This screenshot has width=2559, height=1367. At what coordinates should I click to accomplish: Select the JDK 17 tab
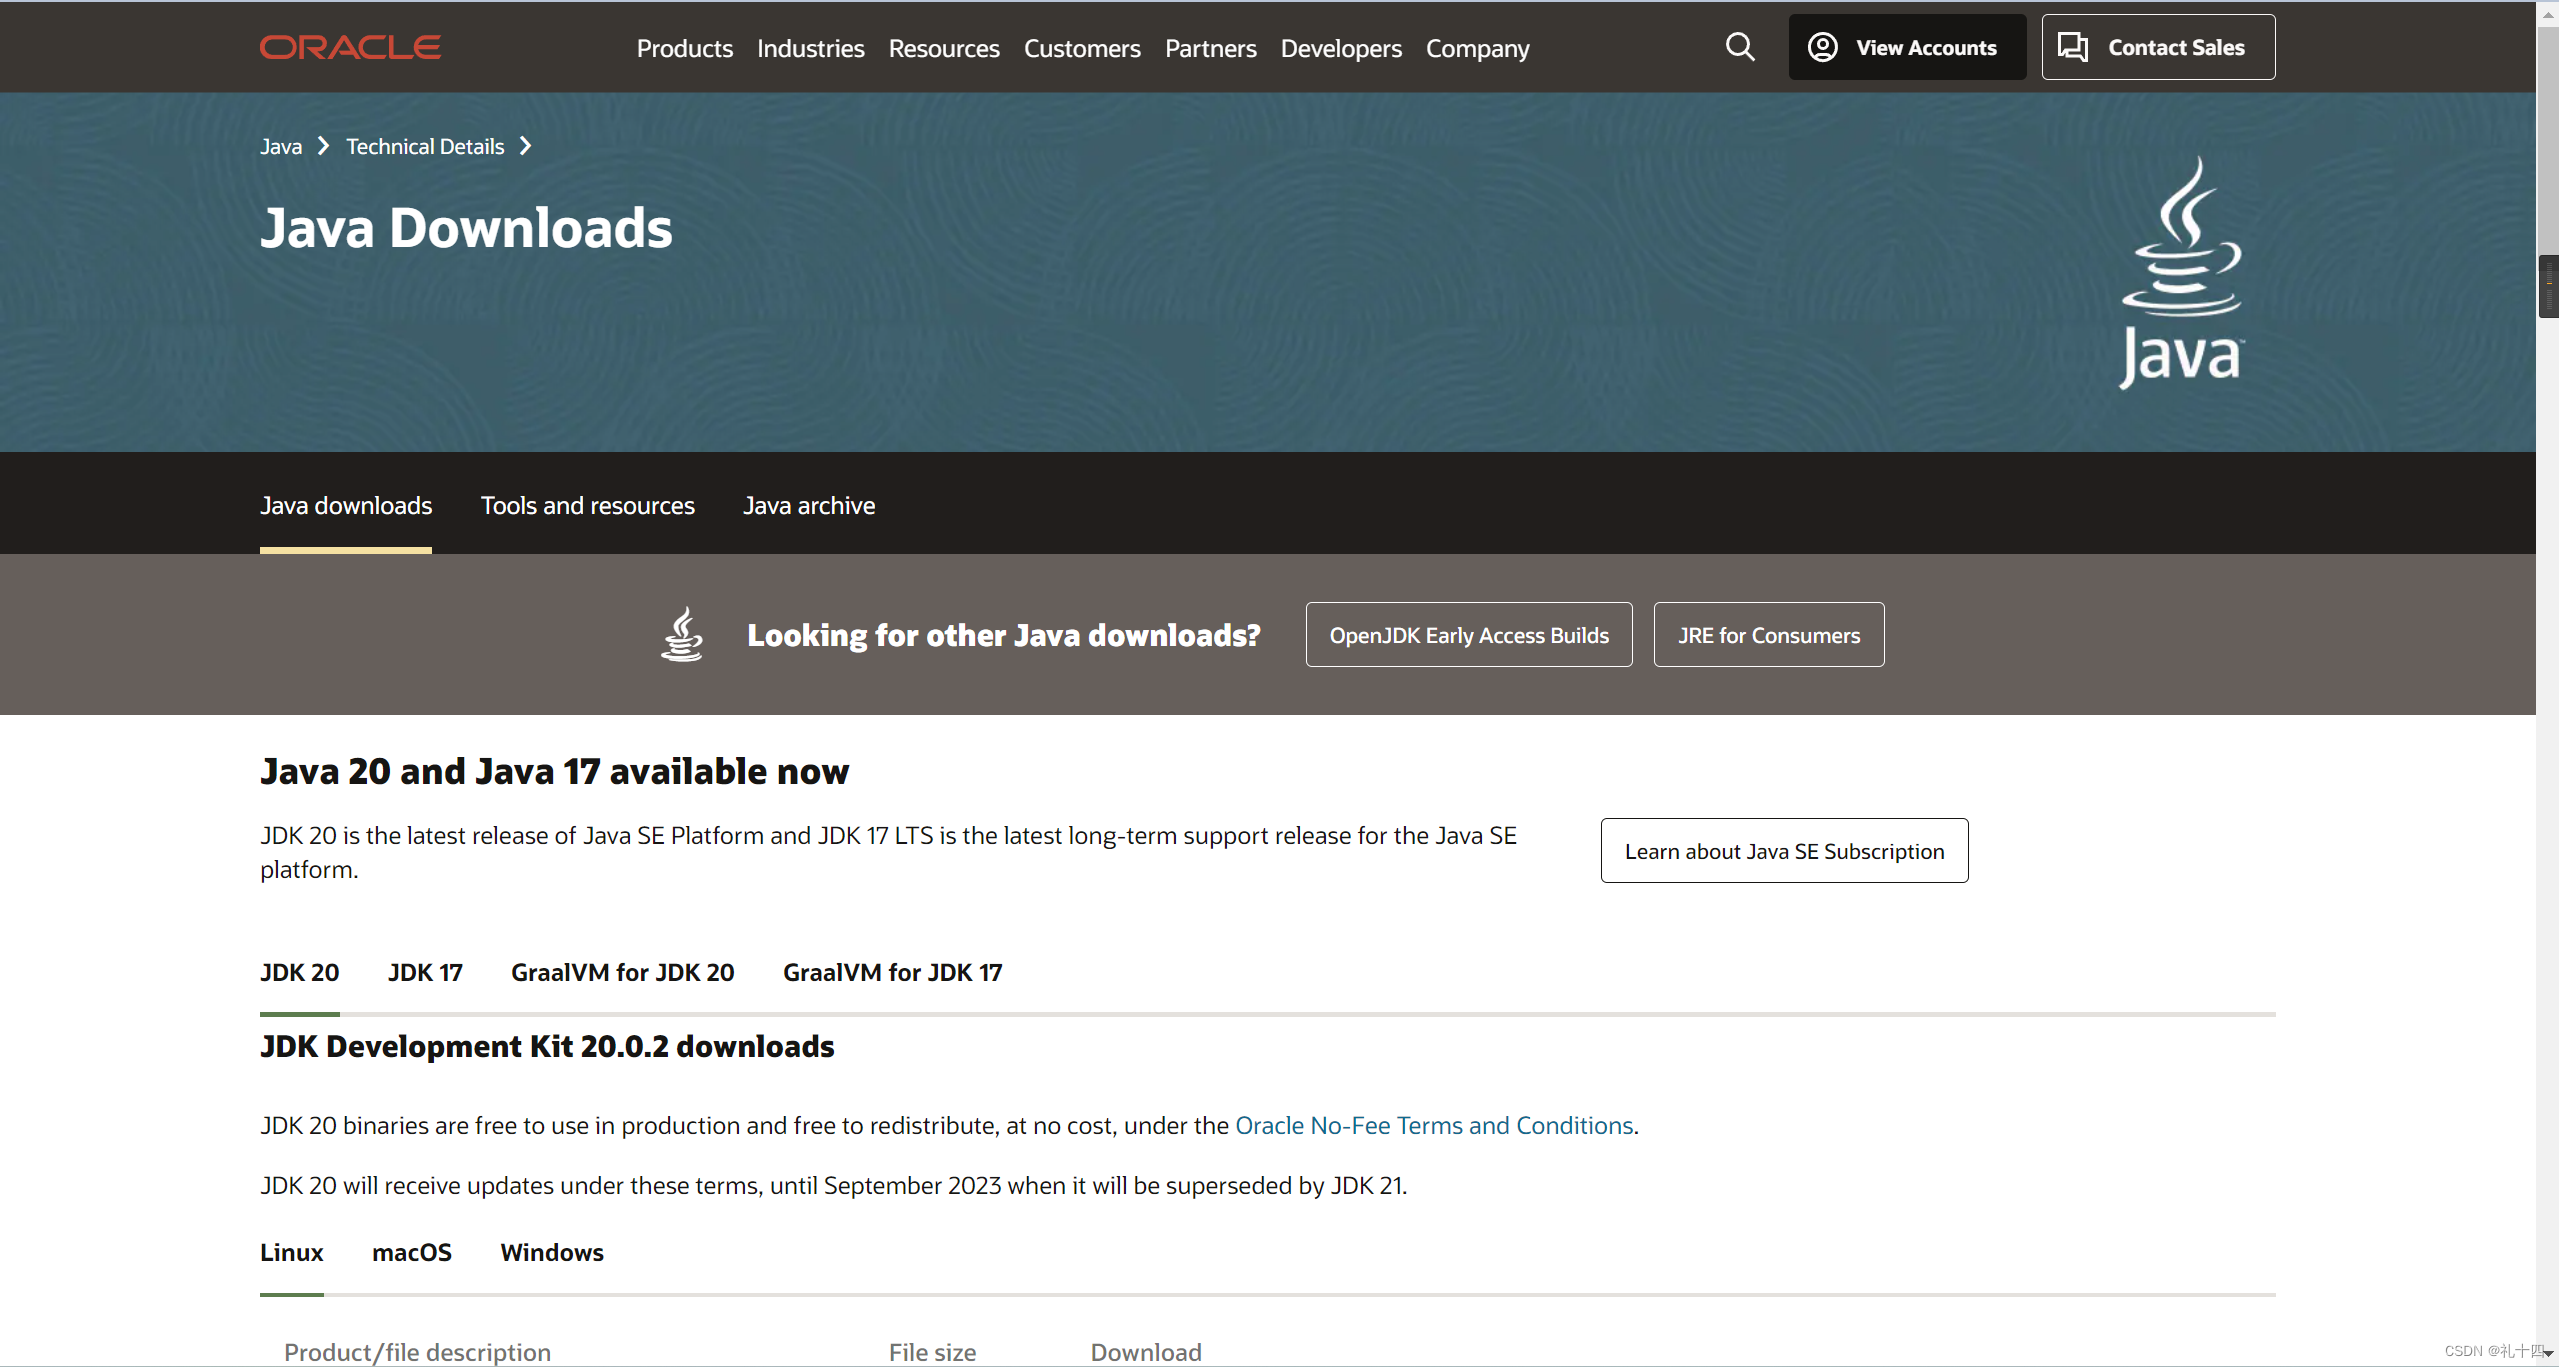(425, 972)
